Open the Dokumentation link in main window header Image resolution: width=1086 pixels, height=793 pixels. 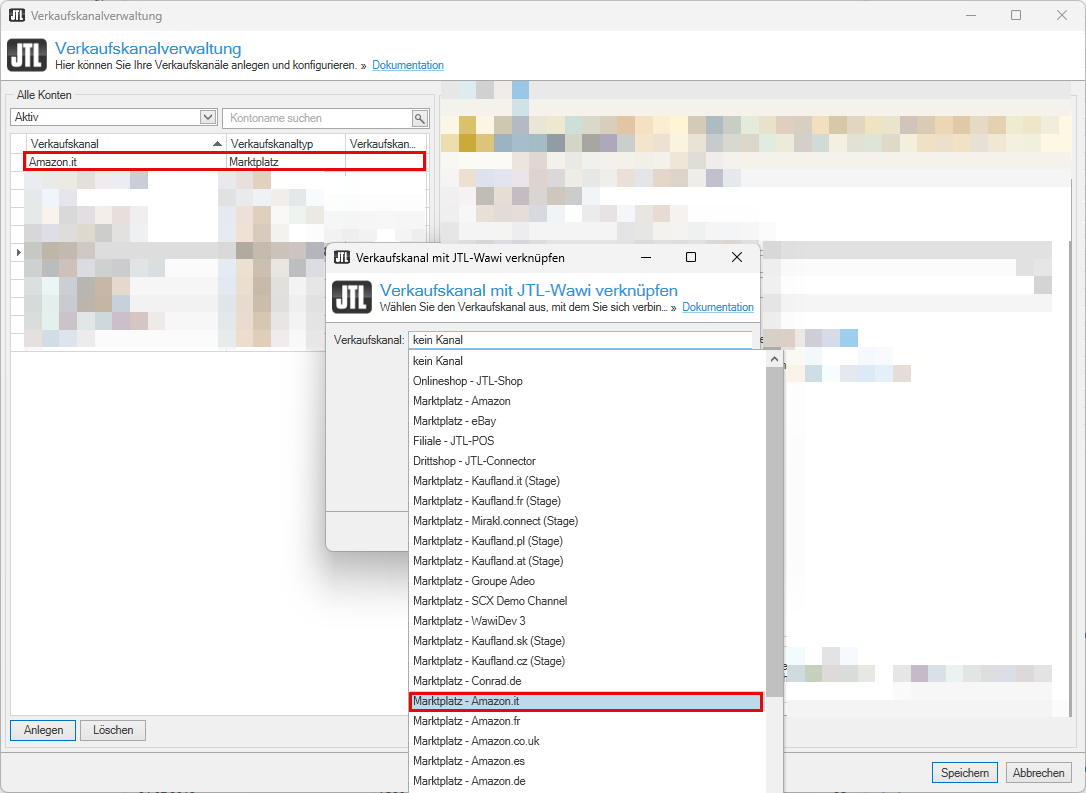point(408,65)
